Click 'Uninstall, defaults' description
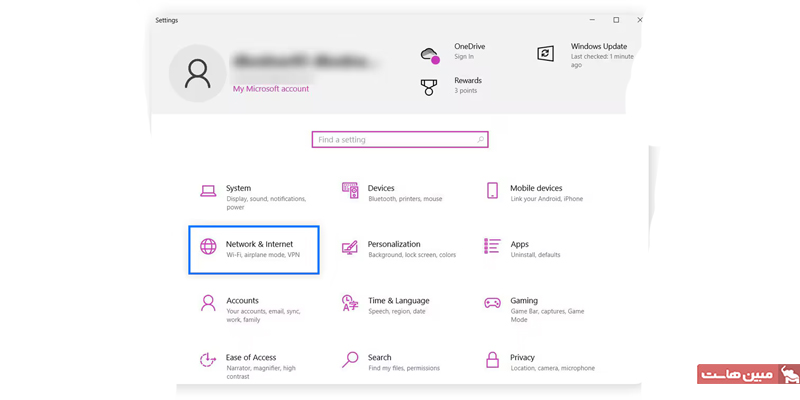Viewport: 800px width, 400px height. [535, 255]
